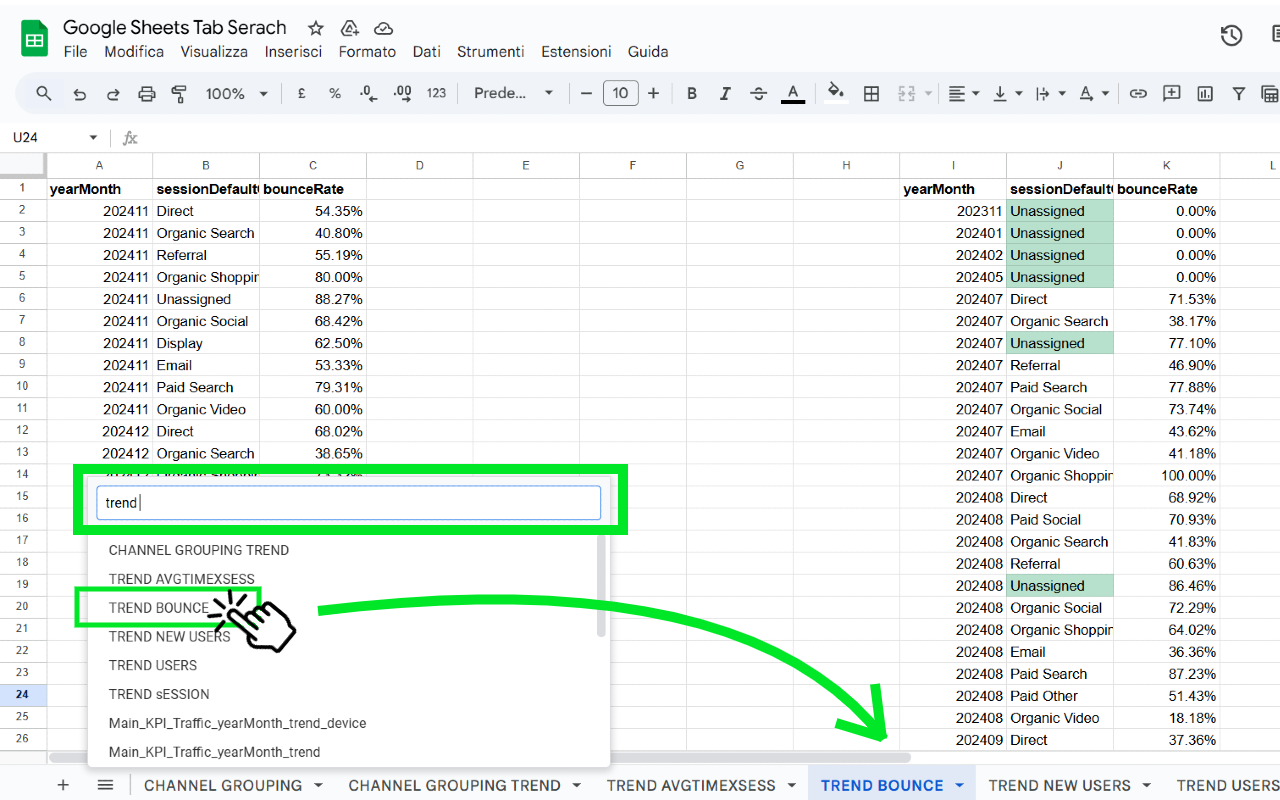Format value as currency
Viewport: 1280px width, 800px height.
[301, 93]
